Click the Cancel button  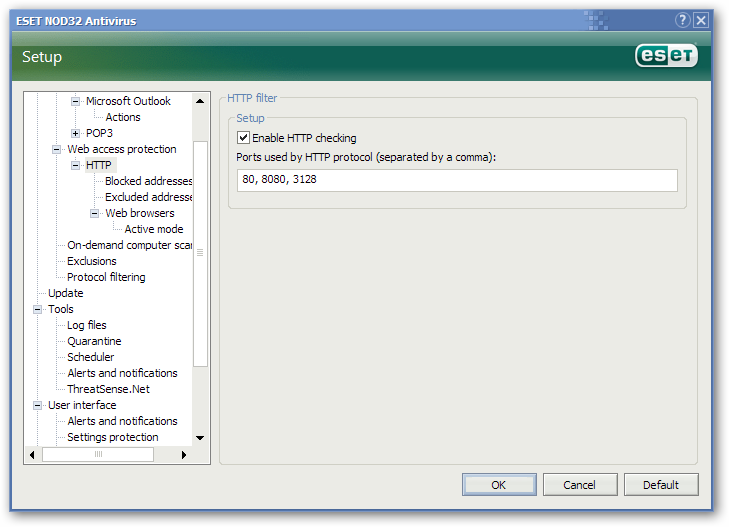pos(579,485)
